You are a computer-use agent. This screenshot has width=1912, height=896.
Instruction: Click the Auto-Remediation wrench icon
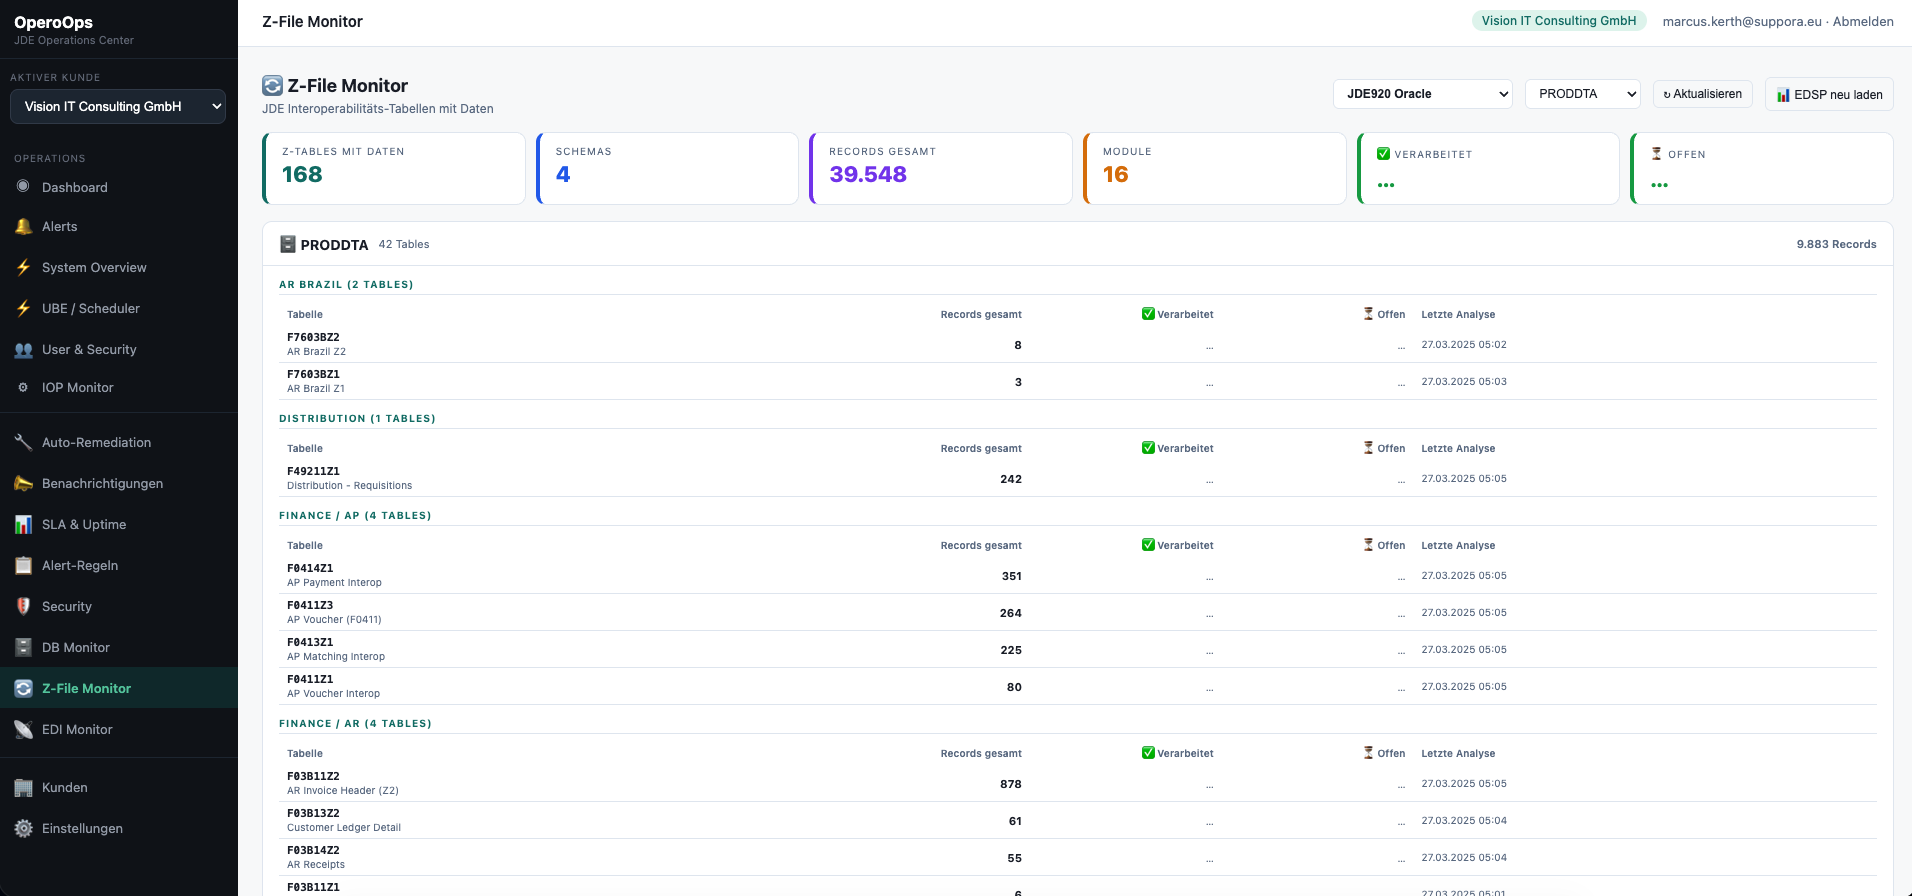click(x=23, y=442)
